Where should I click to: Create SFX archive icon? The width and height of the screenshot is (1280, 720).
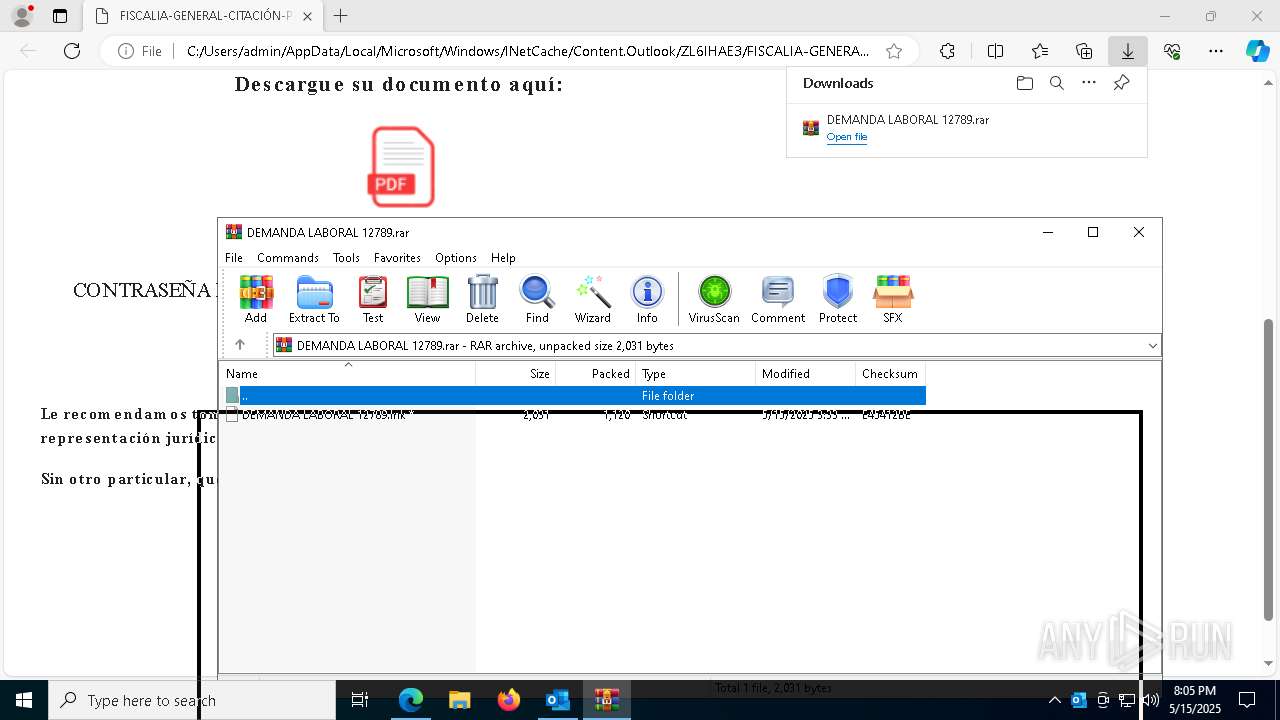[893, 299]
